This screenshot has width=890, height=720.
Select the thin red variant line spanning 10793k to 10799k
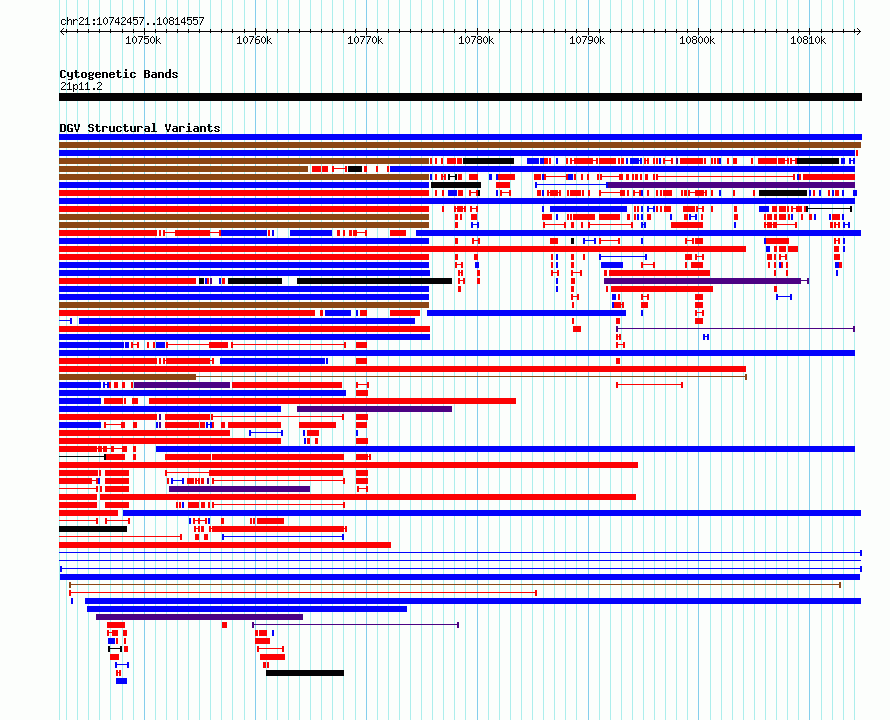pos(649,385)
